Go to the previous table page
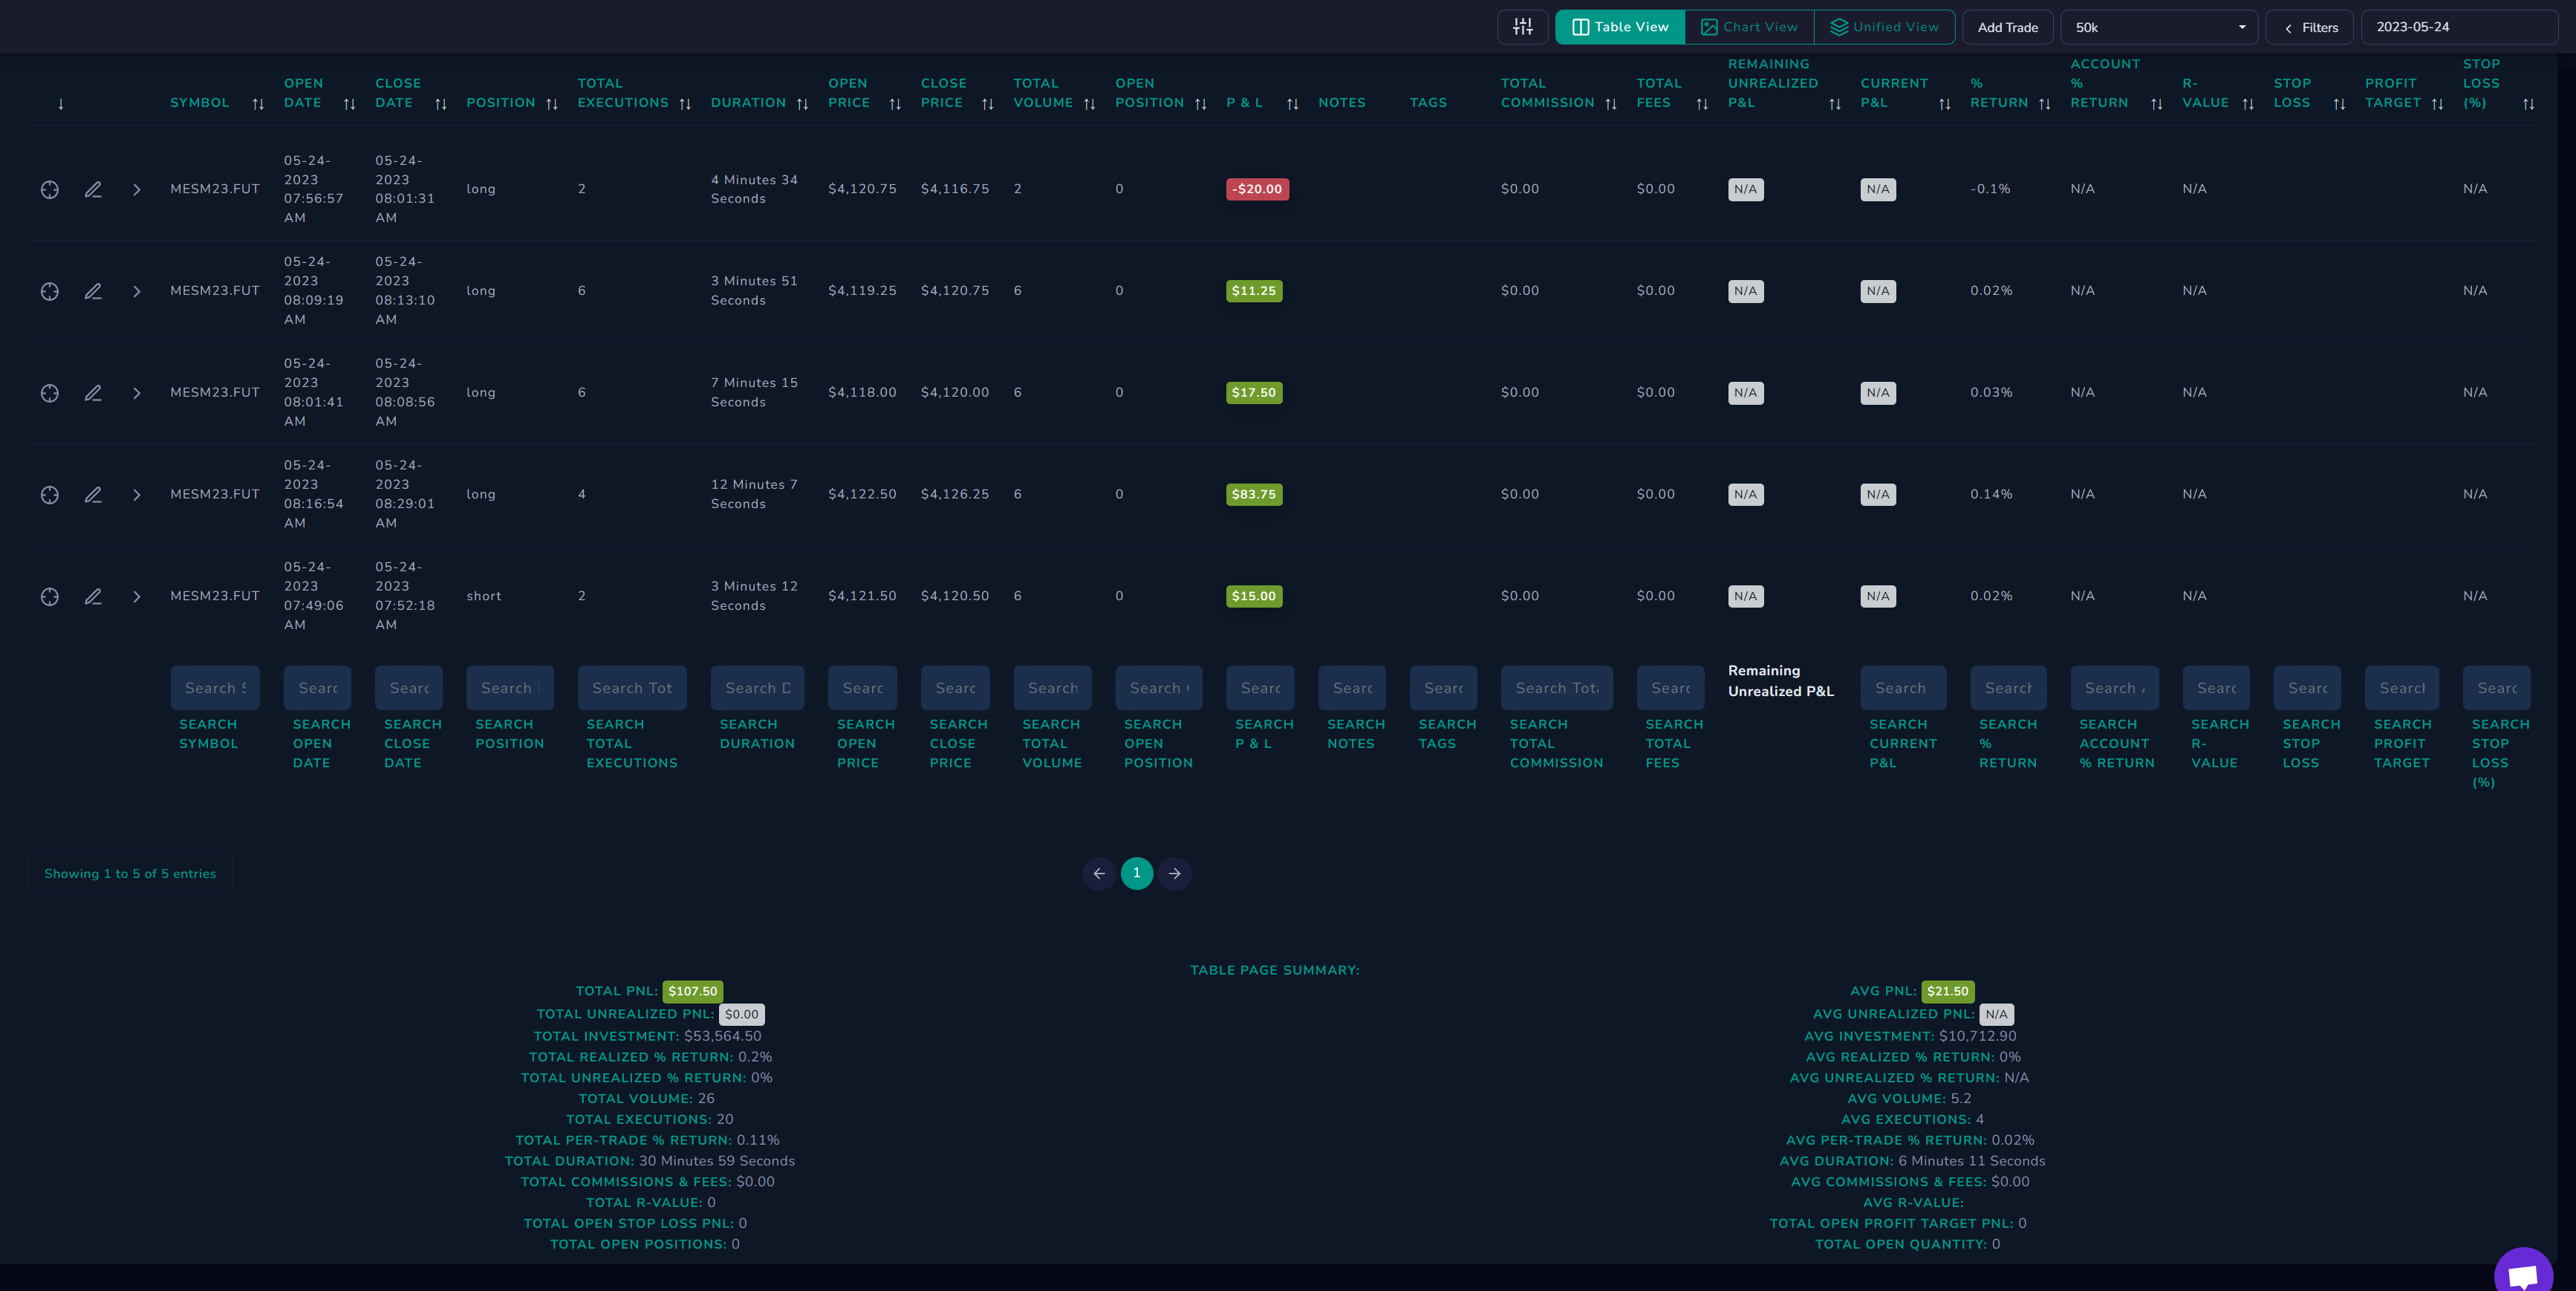Image resolution: width=2576 pixels, height=1291 pixels. (1099, 874)
